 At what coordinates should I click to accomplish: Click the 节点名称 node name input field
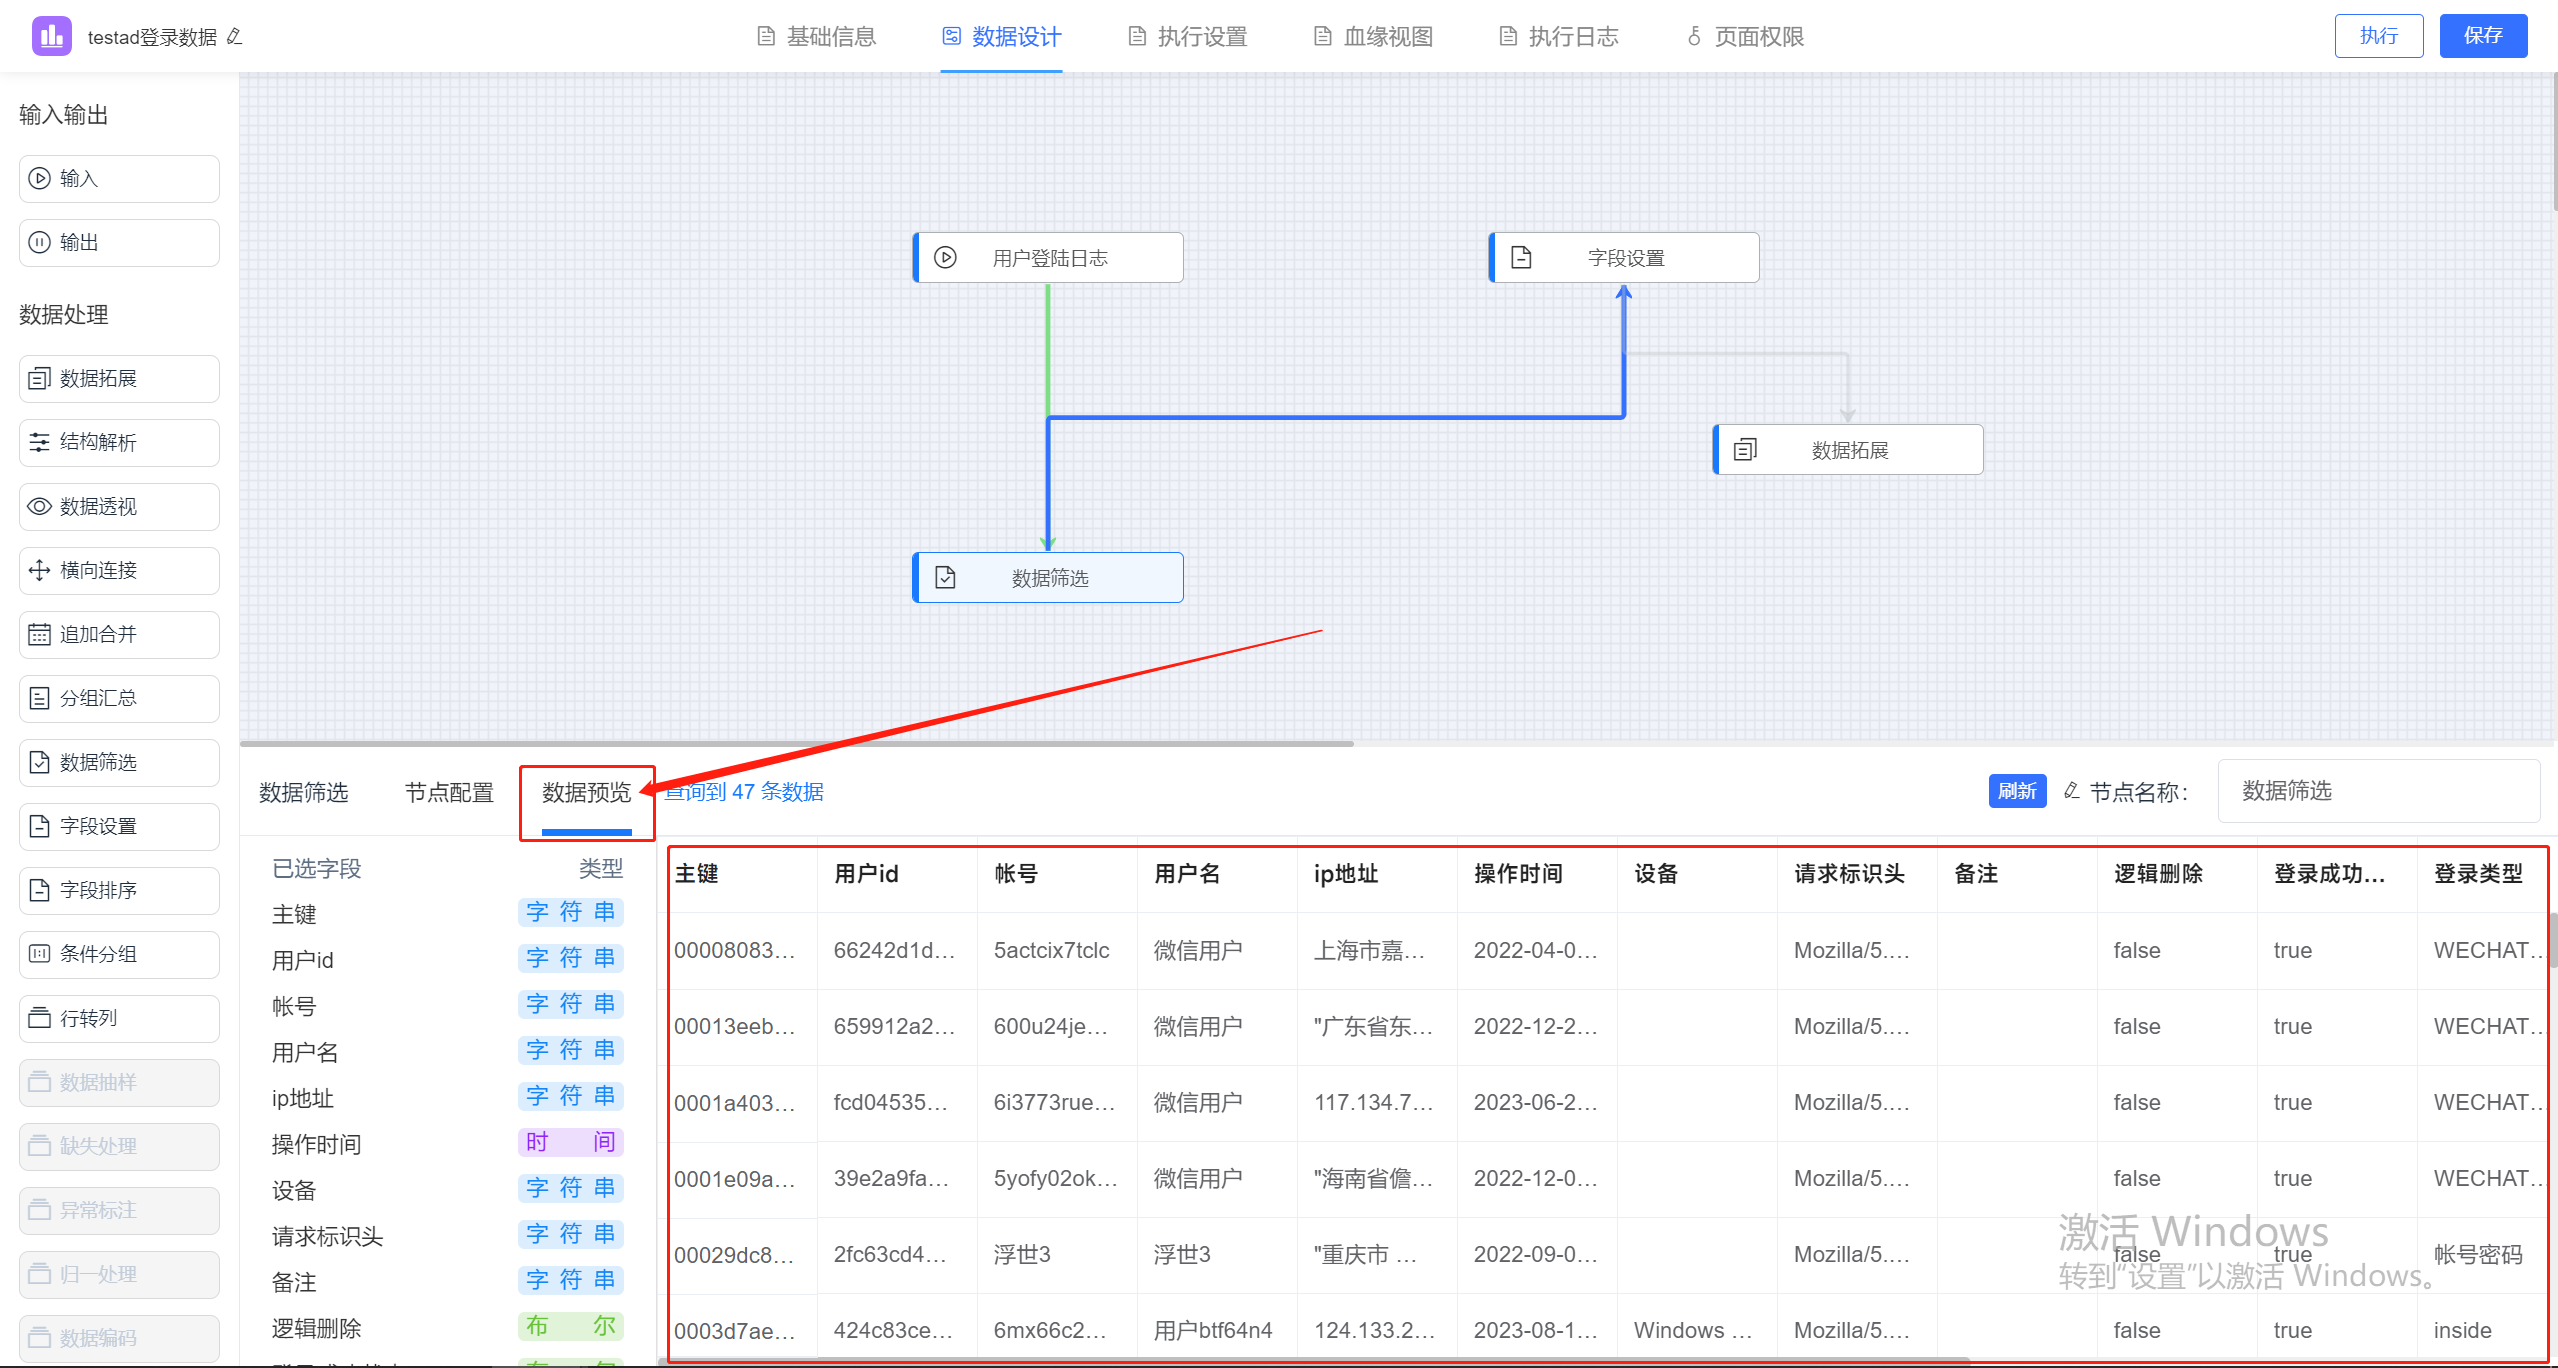click(x=2378, y=791)
